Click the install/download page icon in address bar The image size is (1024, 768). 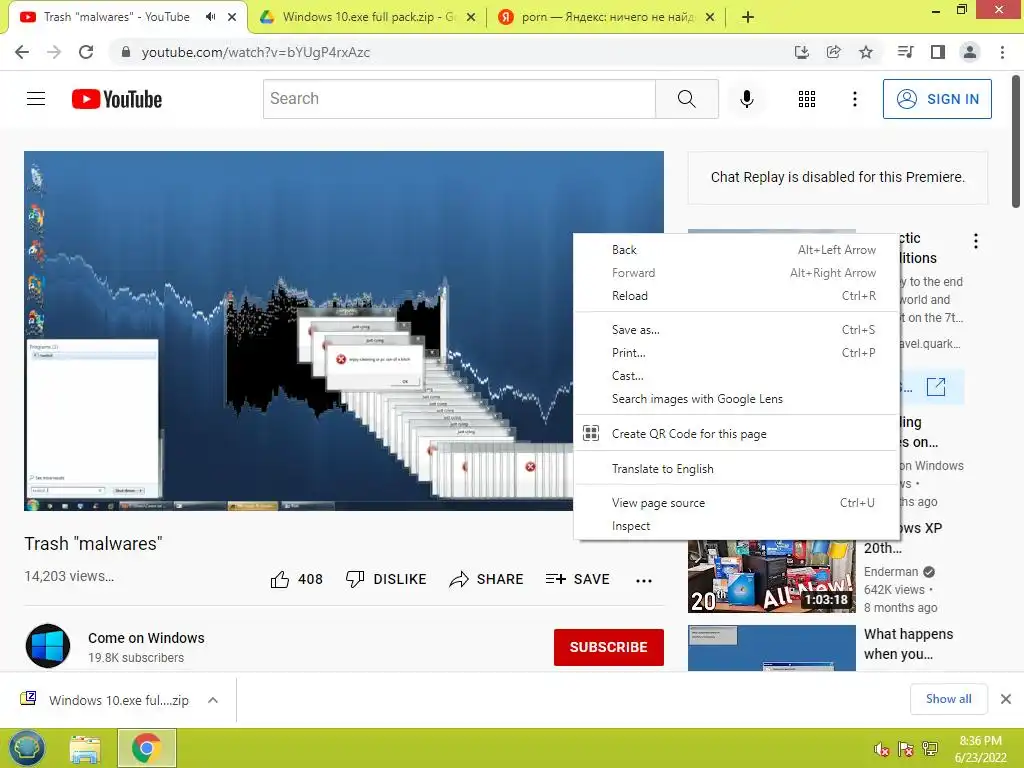tap(801, 52)
